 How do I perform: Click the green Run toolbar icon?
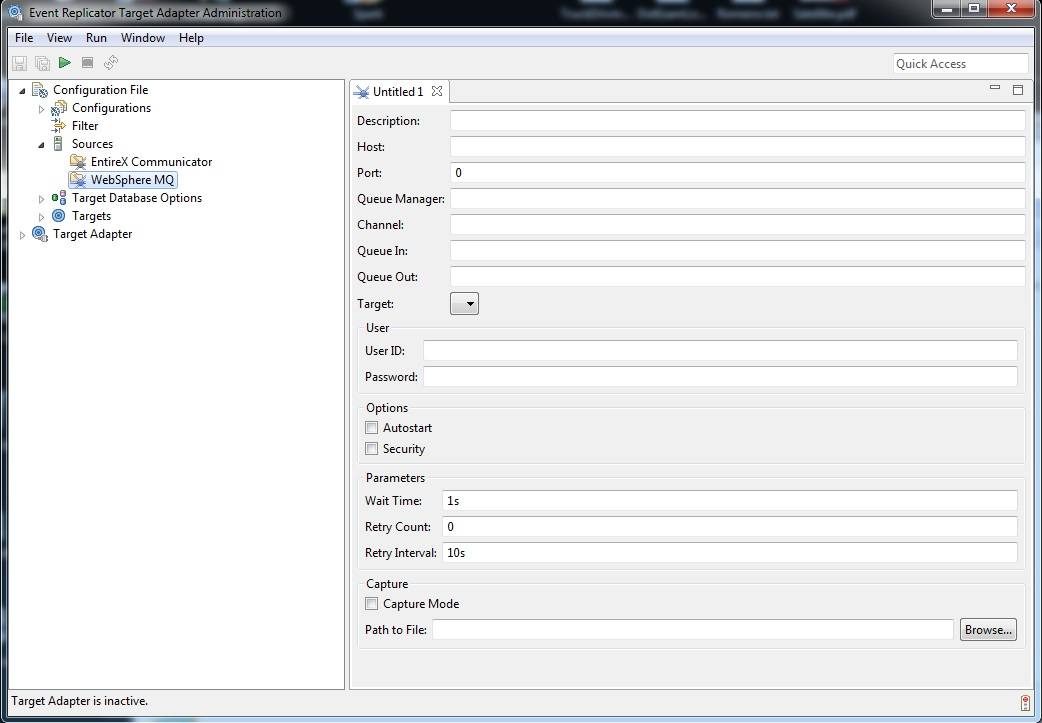click(65, 63)
